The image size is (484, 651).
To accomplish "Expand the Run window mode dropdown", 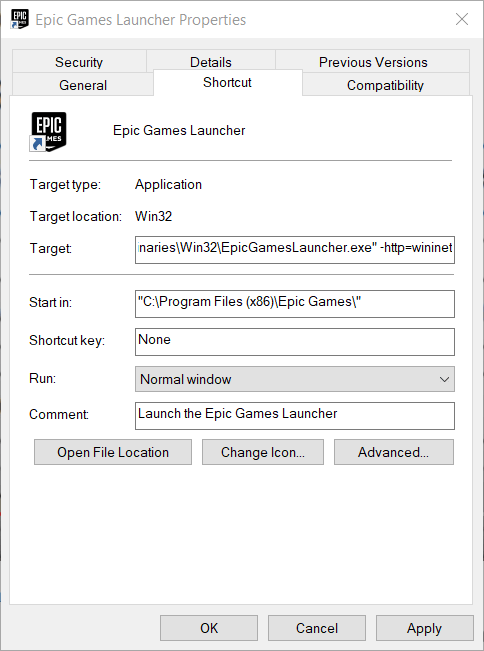I will (295, 379).
